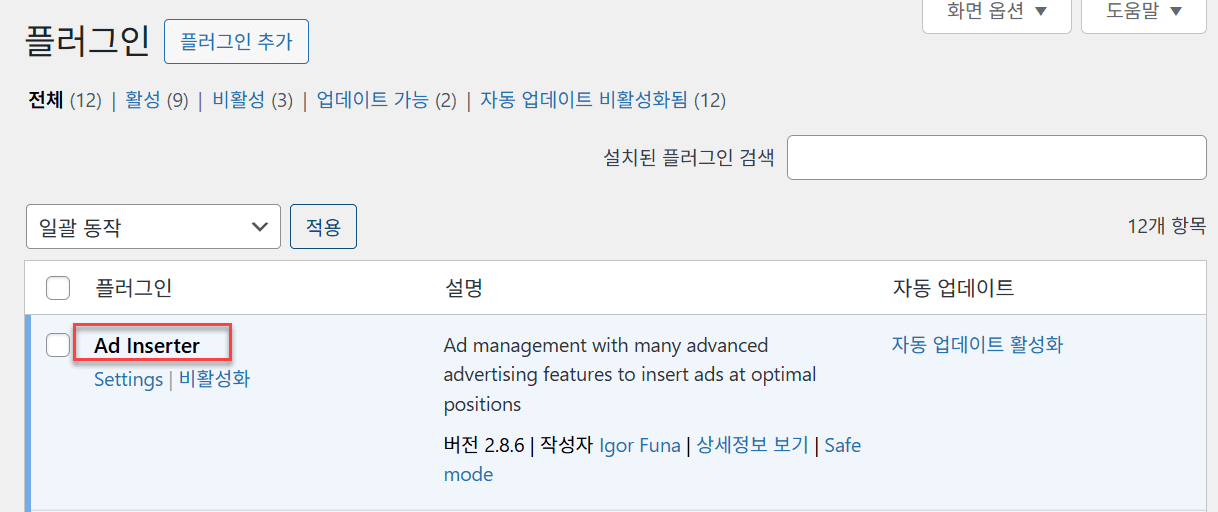Expand the 도움말 help panel
Viewport: 1218px width, 512px height.
[1143, 13]
